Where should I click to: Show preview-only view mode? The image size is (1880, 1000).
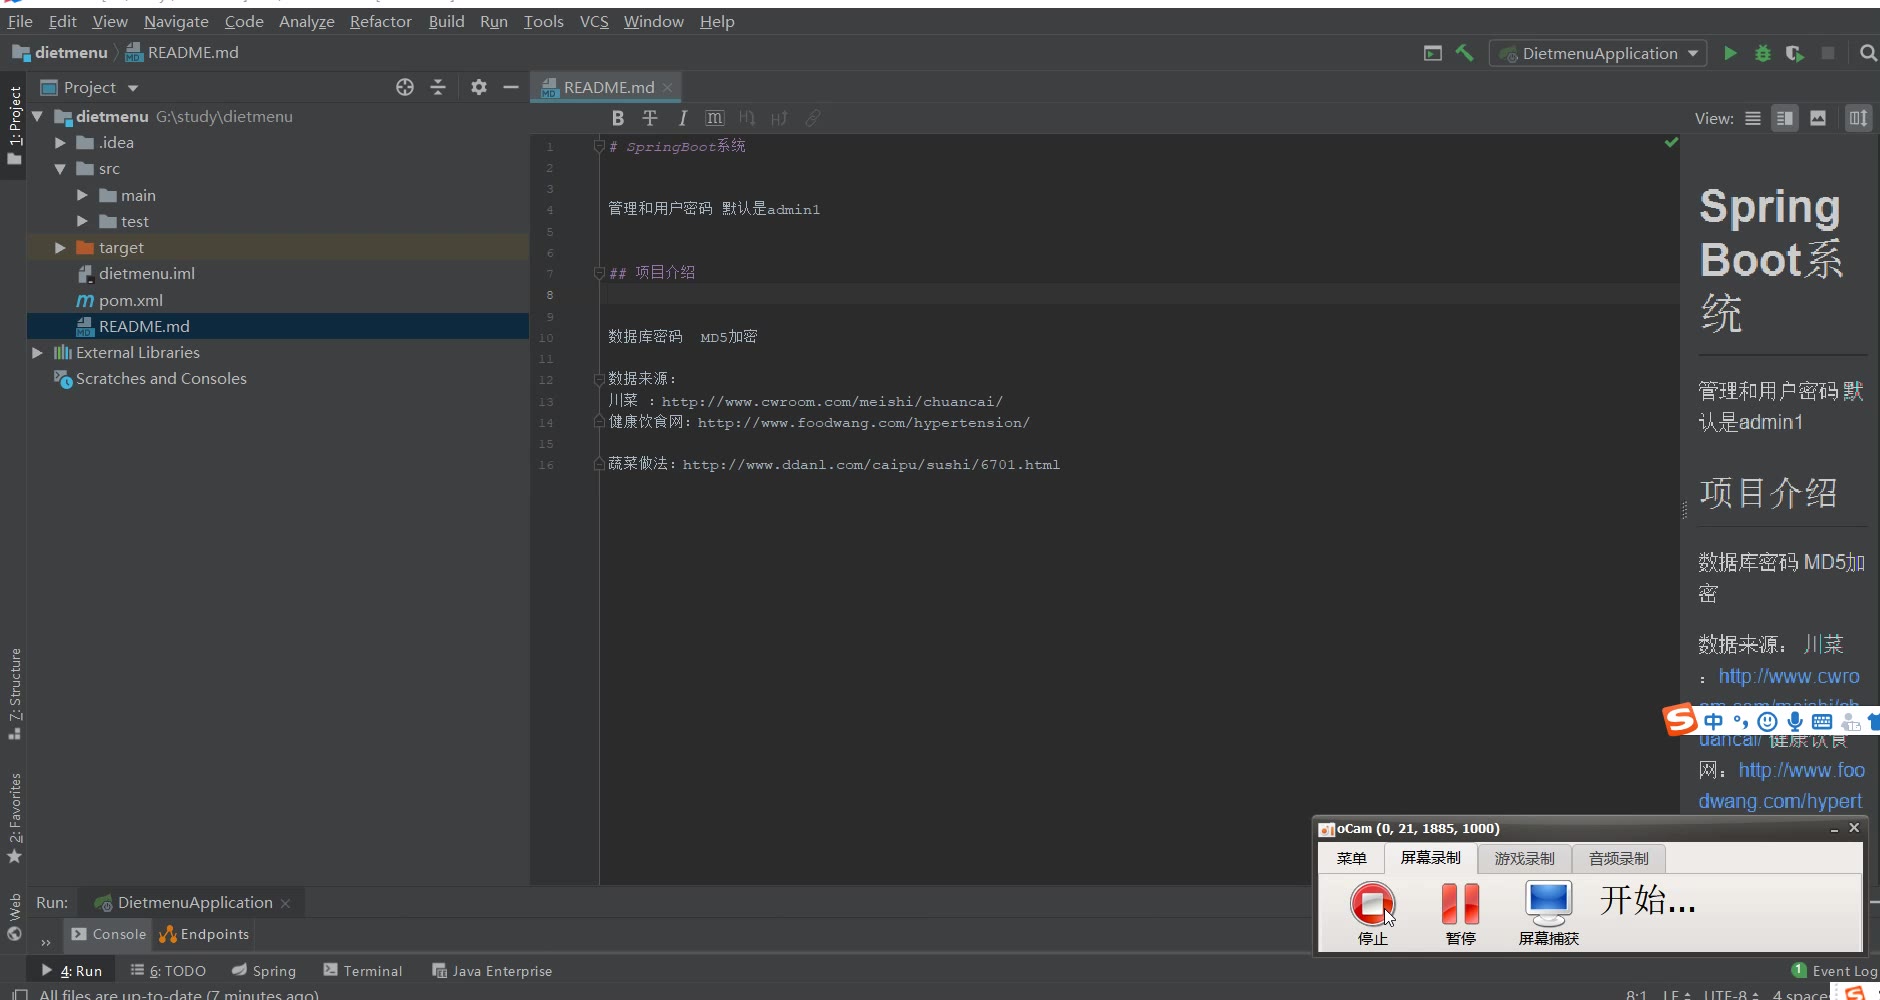1818,118
